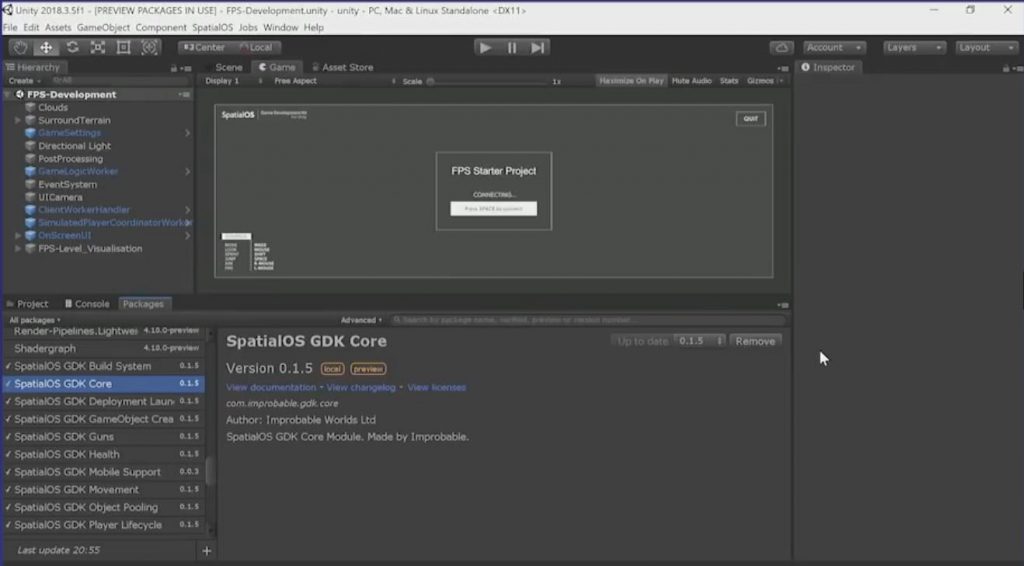
Task: Open the Layers dropdown
Action: pos(914,48)
